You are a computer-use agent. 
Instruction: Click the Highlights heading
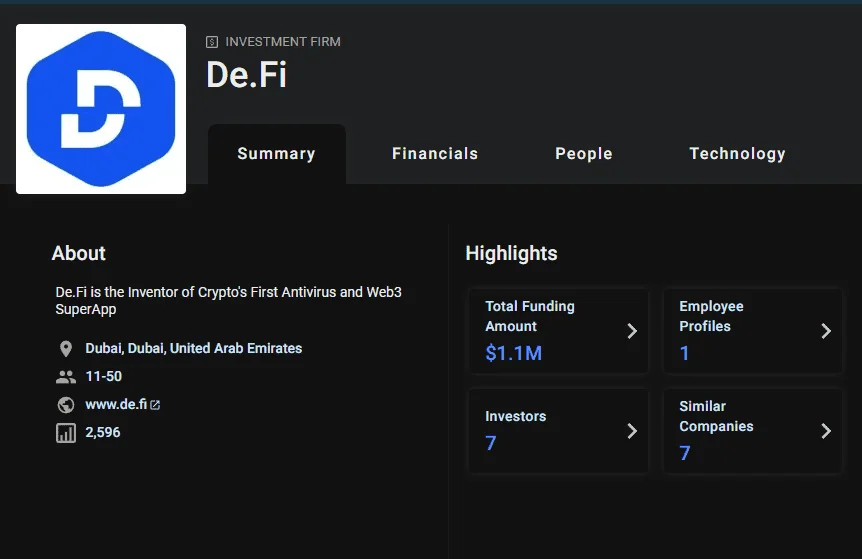(511, 253)
